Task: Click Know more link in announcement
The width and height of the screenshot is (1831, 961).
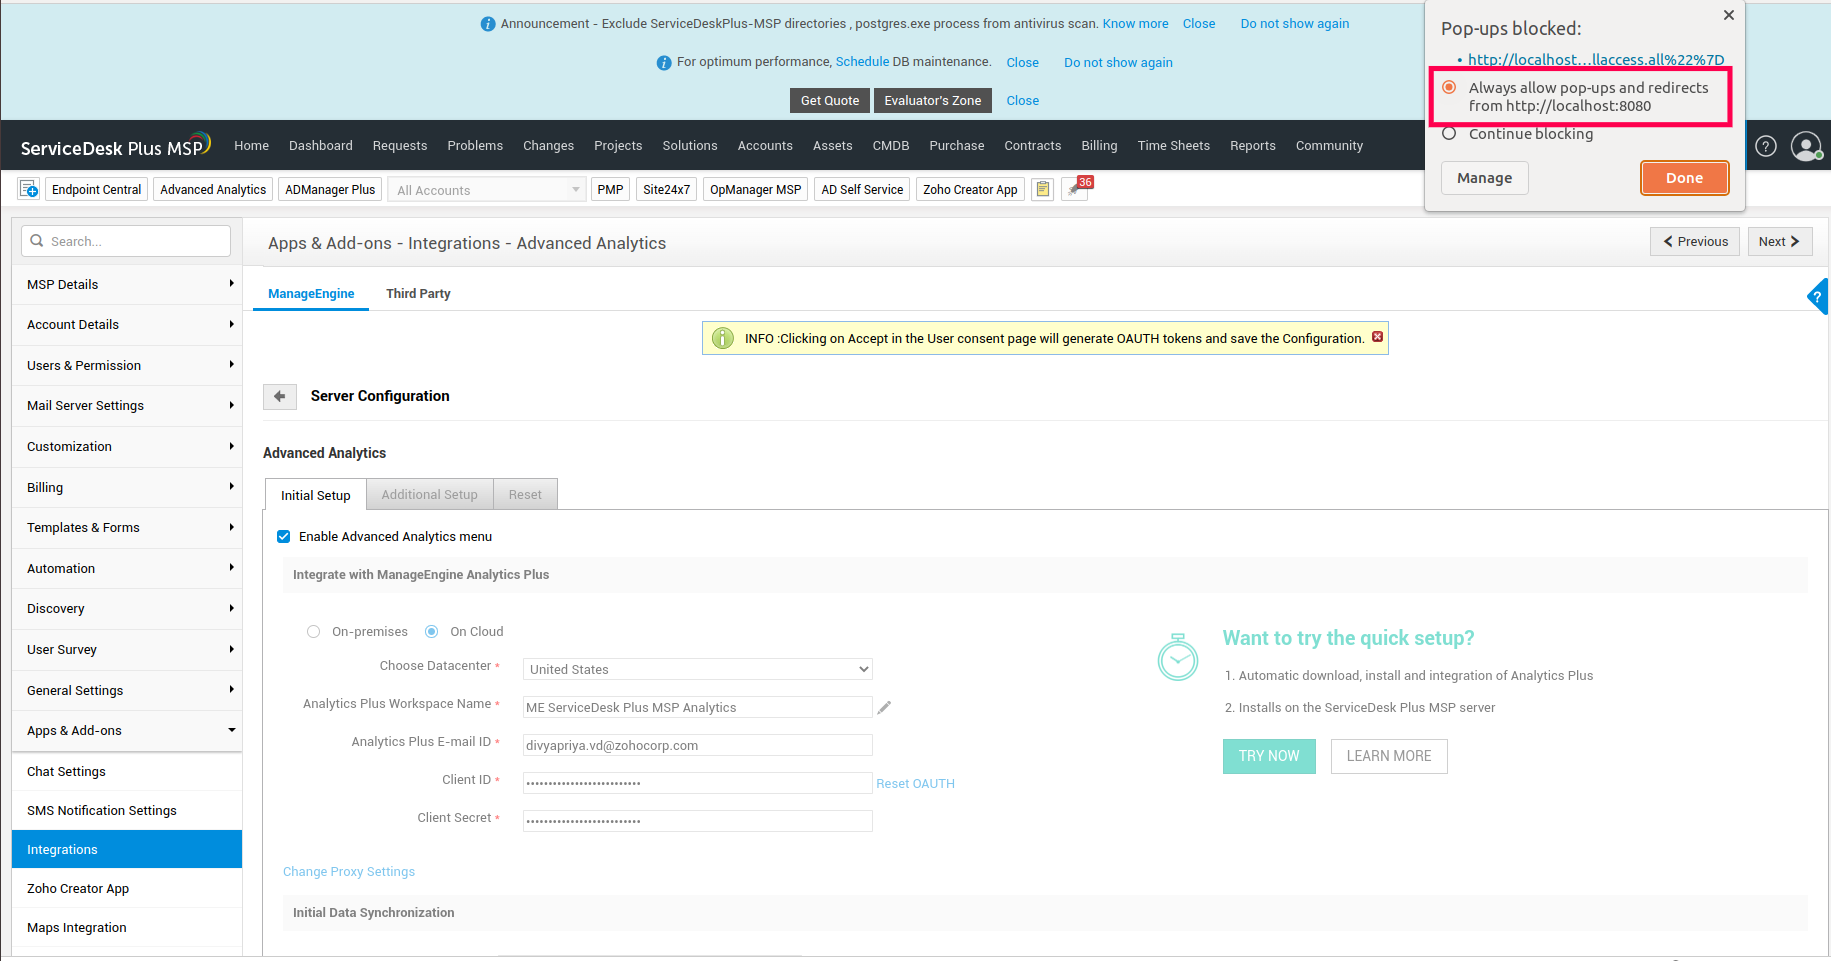Action: coord(1136,24)
